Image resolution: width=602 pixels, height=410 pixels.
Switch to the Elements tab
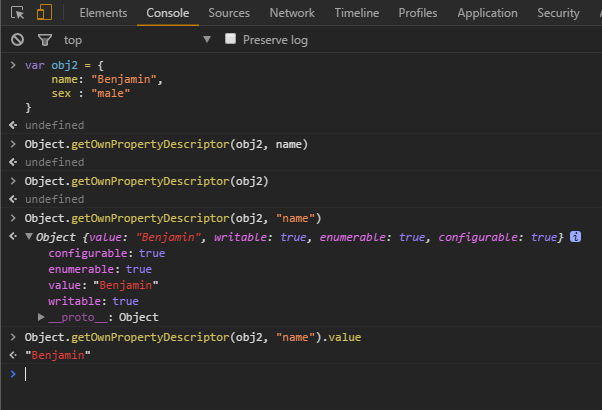tap(102, 13)
